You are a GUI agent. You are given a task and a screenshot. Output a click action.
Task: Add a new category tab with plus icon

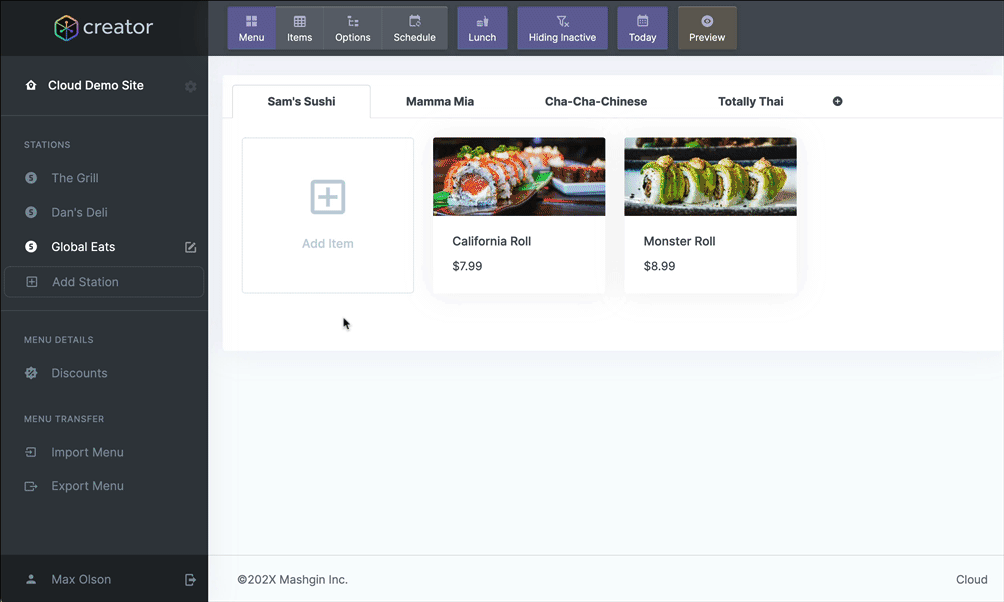[x=838, y=101]
